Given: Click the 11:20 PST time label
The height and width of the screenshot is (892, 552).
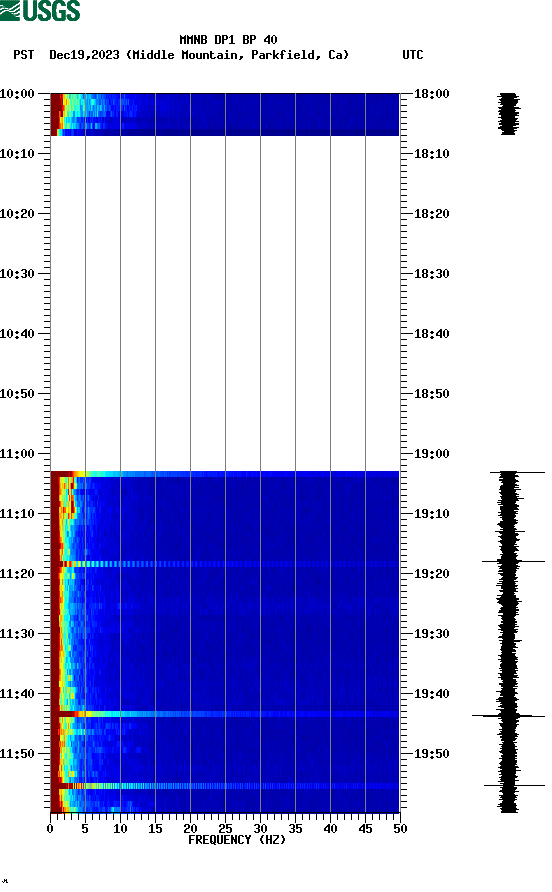Looking at the screenshot, I should click(x=17, y=574).
